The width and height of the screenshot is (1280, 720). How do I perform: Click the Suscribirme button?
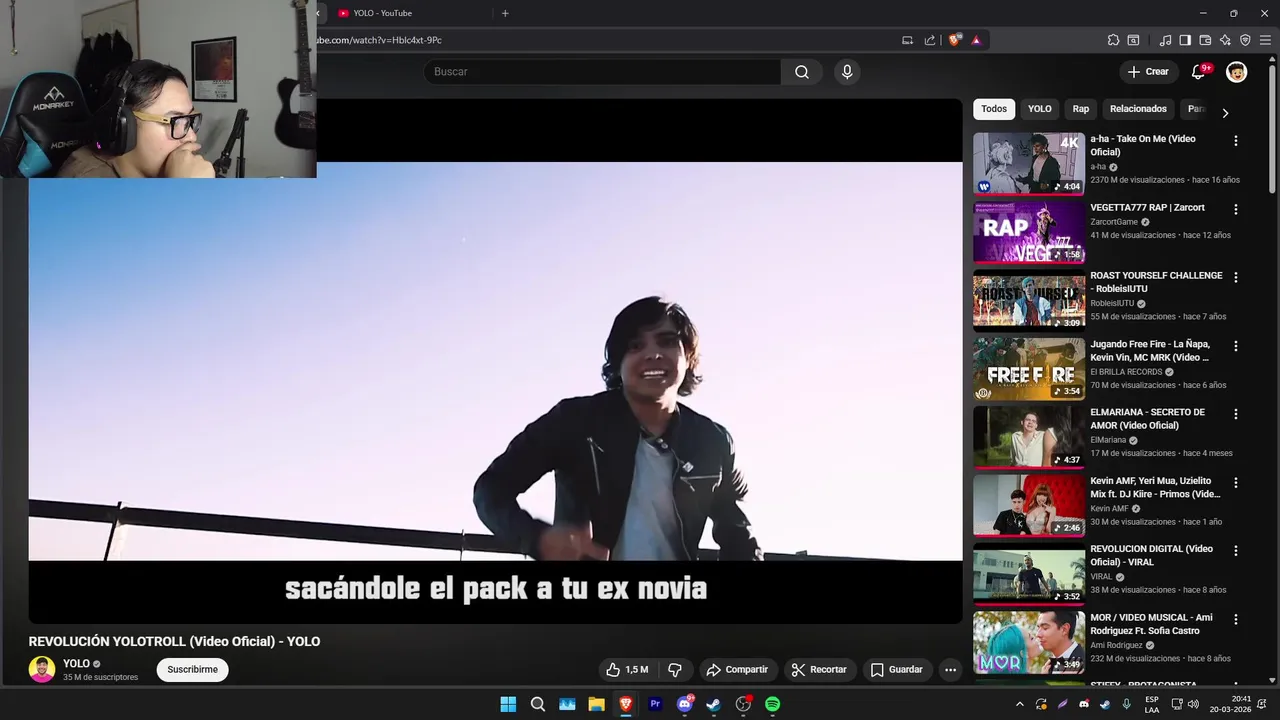pos(192,670)
